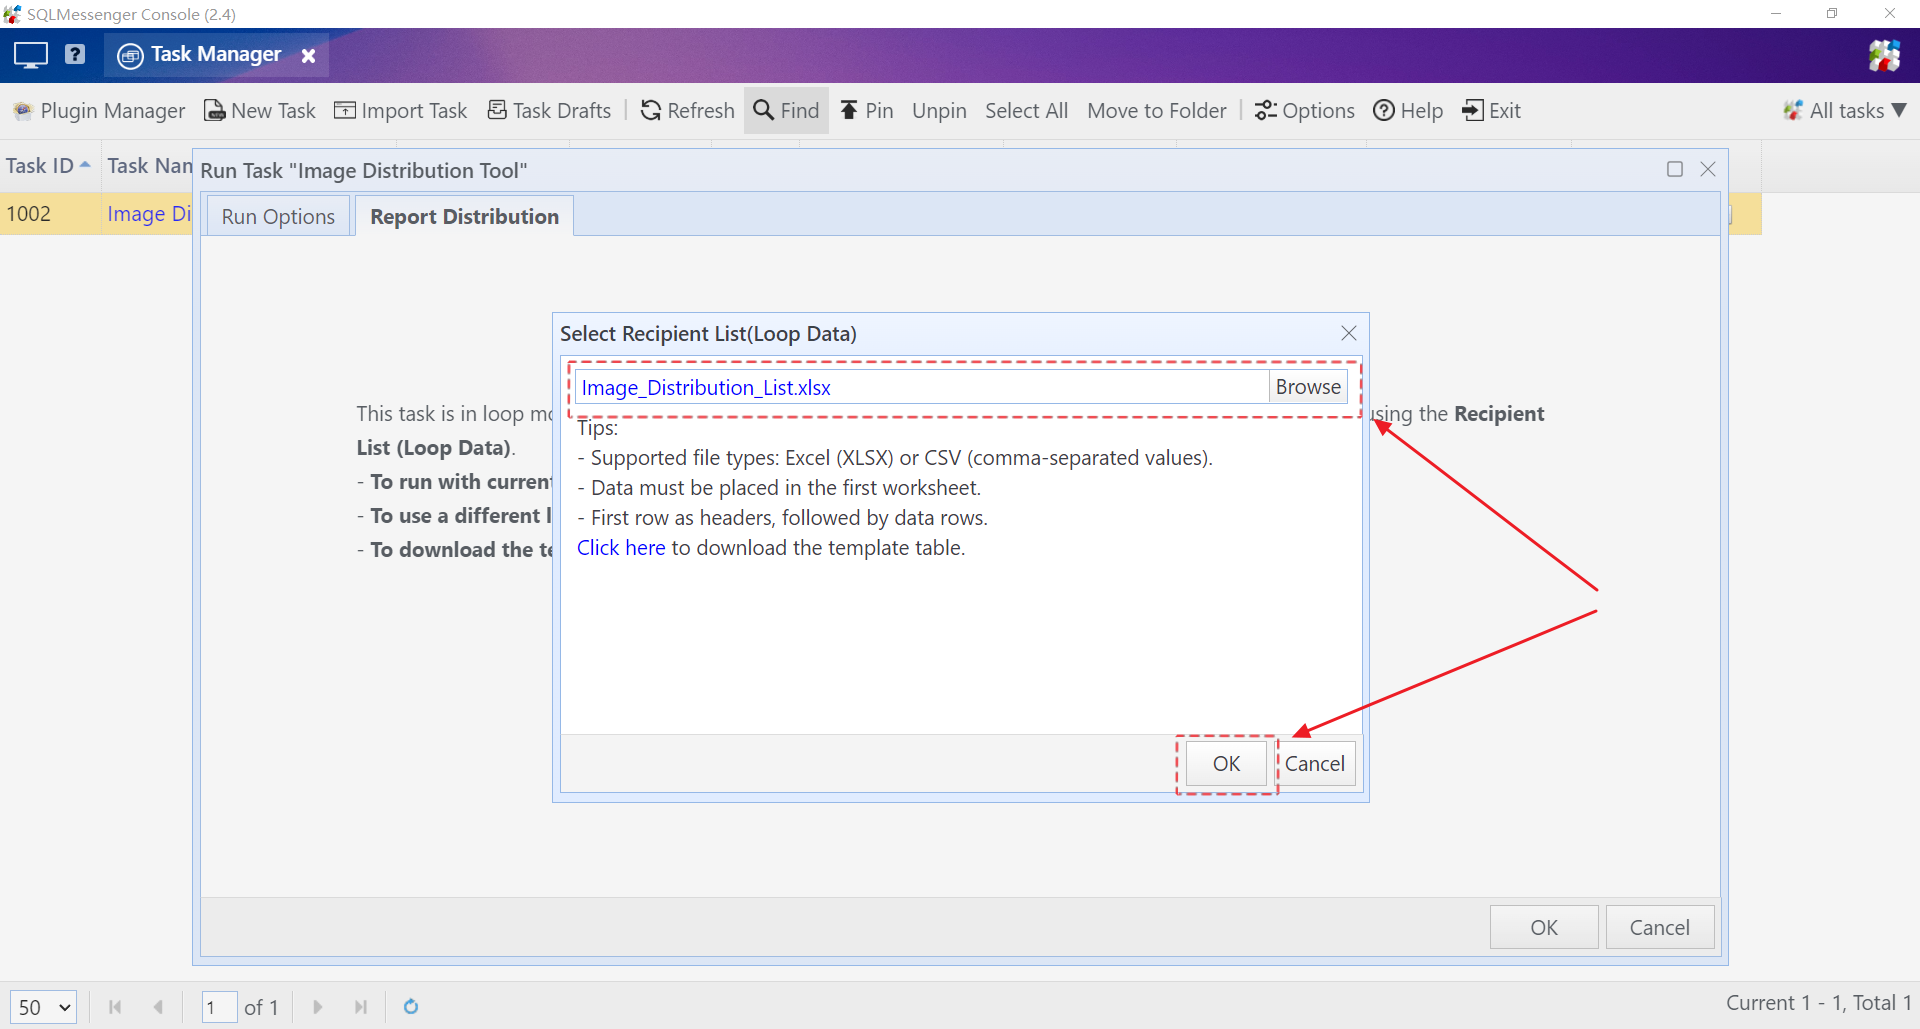Open the Options toolbar item
The width and height of the screenshot is (1920, 1029).
[x=1305, y=111]
